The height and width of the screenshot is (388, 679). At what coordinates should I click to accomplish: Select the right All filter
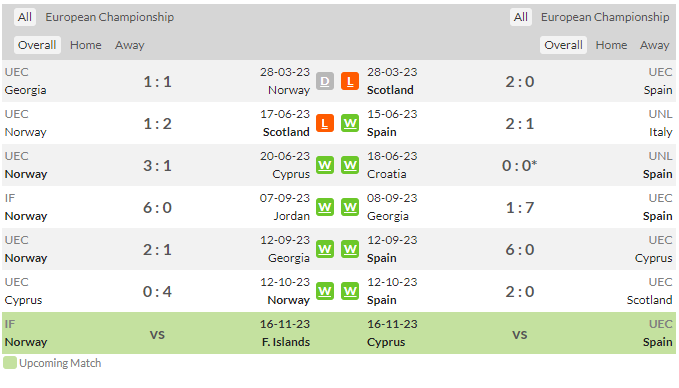(x=521, y=17)
